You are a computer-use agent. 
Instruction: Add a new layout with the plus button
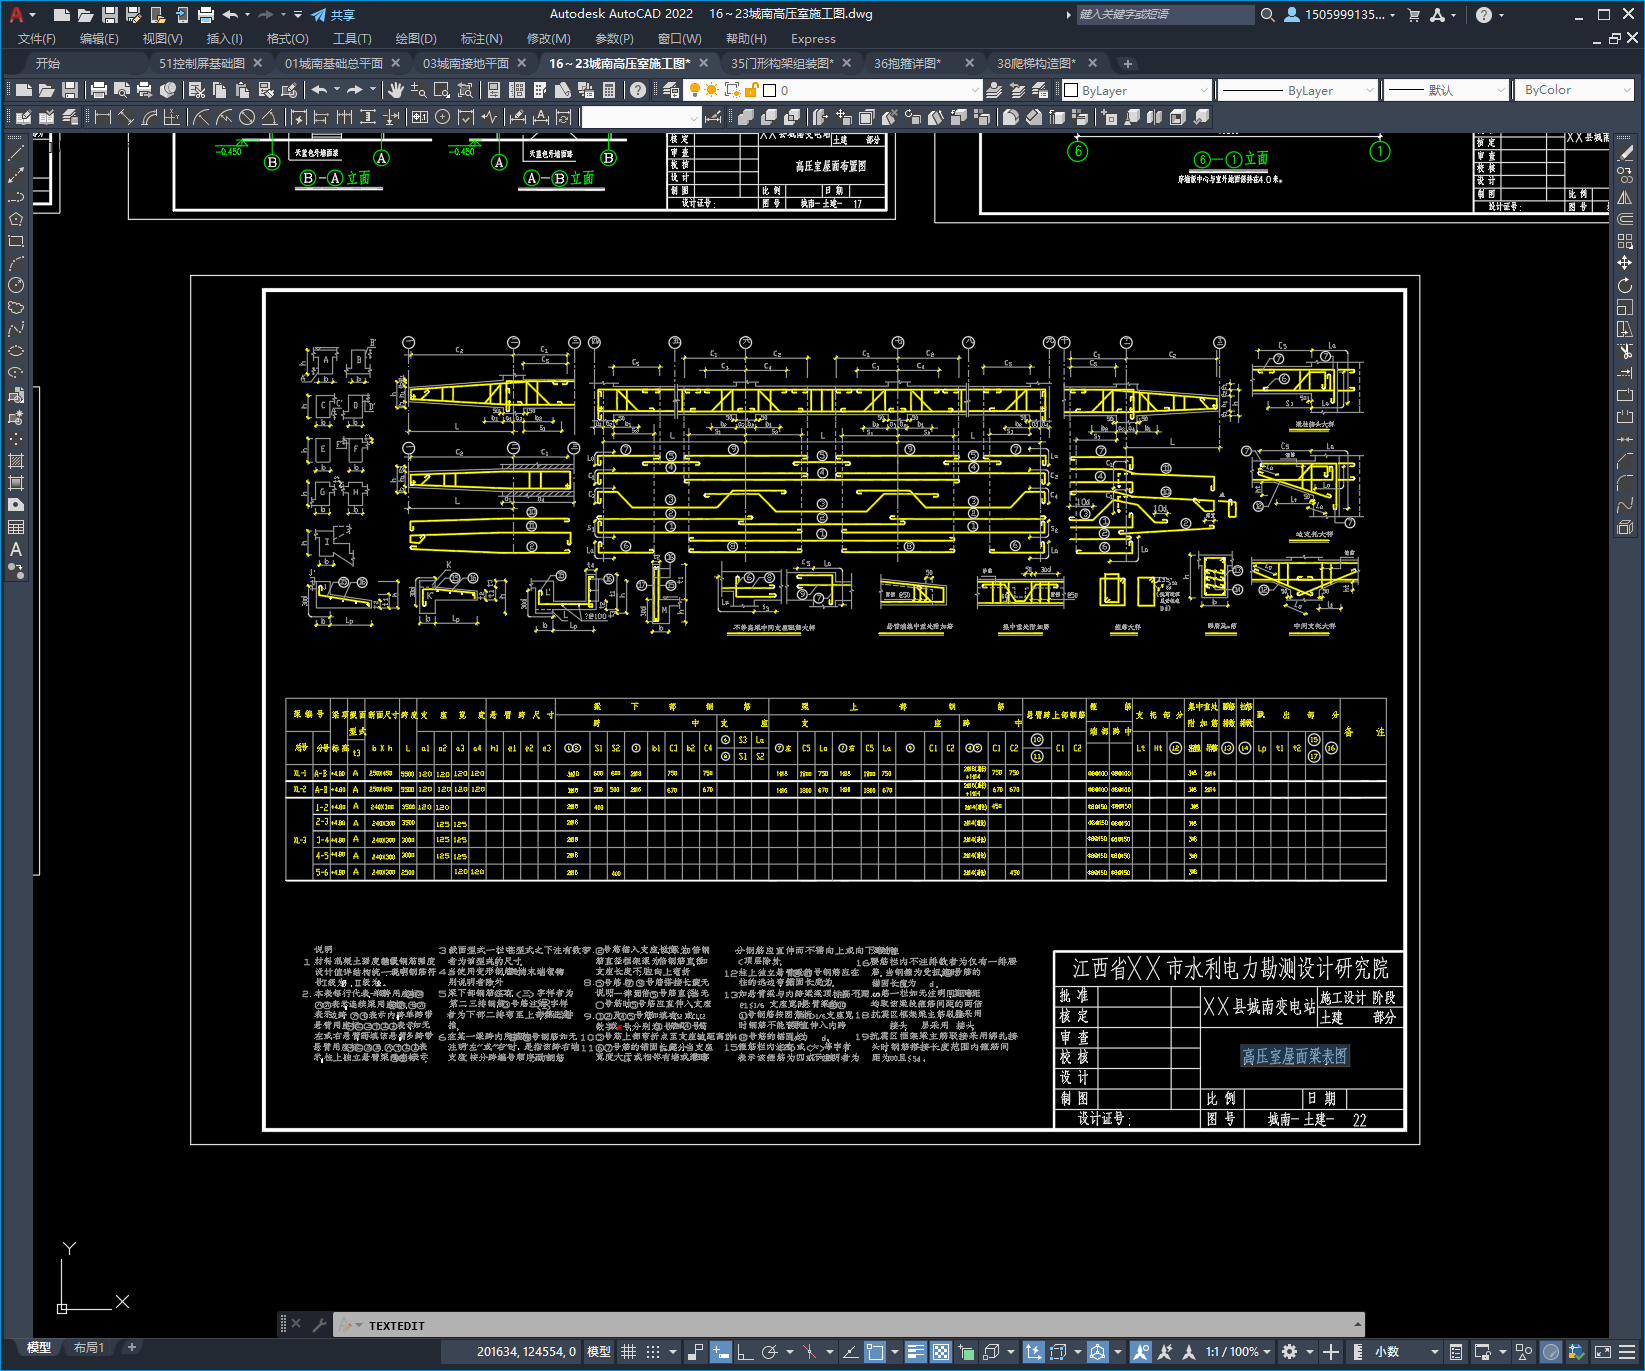(x=131, y=1348)
